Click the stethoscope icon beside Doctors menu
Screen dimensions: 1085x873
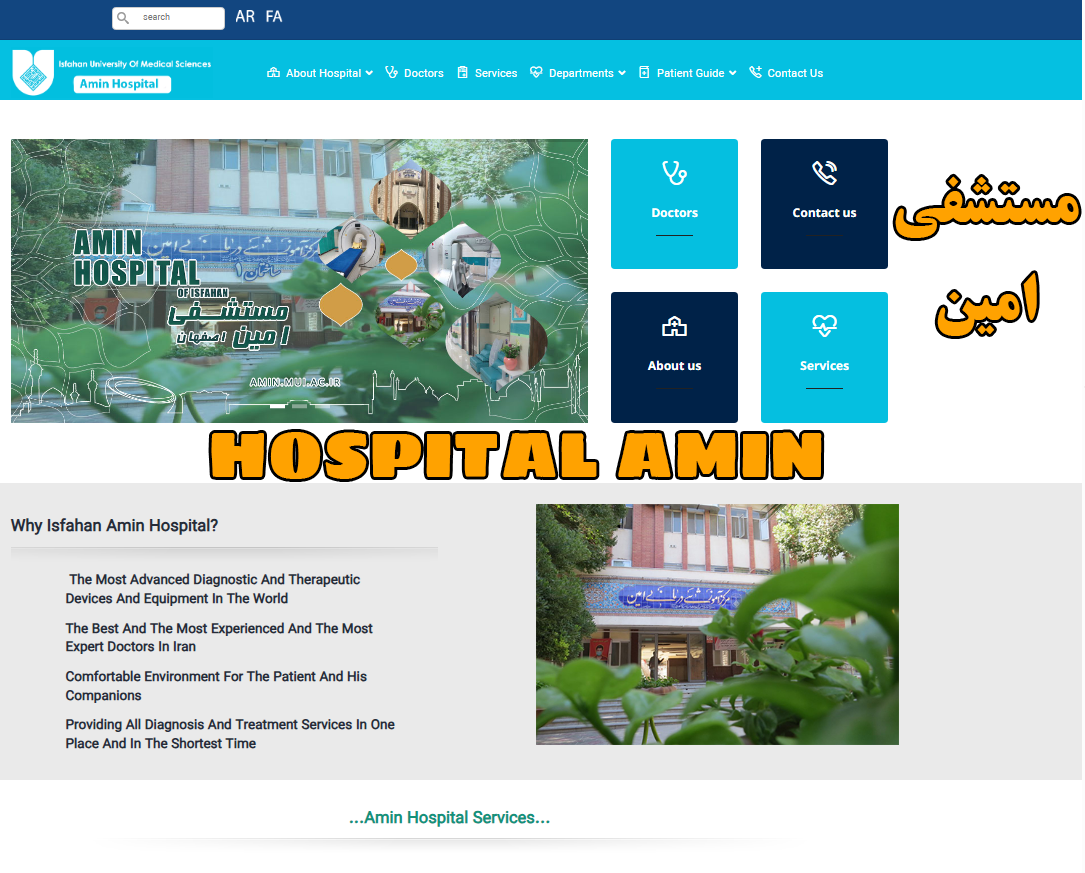click(x=392, y=73)
